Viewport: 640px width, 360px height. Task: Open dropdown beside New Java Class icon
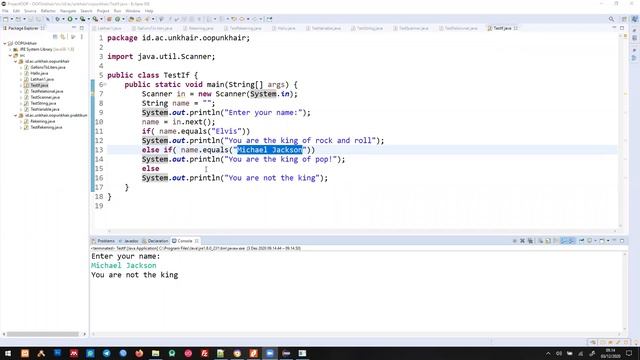pos(123,19)
